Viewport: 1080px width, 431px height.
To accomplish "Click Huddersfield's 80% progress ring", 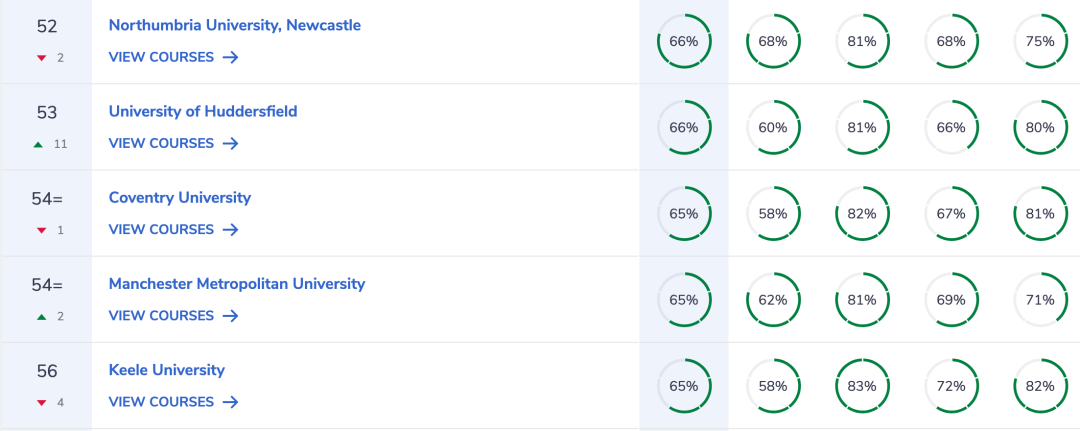I will point(1040,127).
